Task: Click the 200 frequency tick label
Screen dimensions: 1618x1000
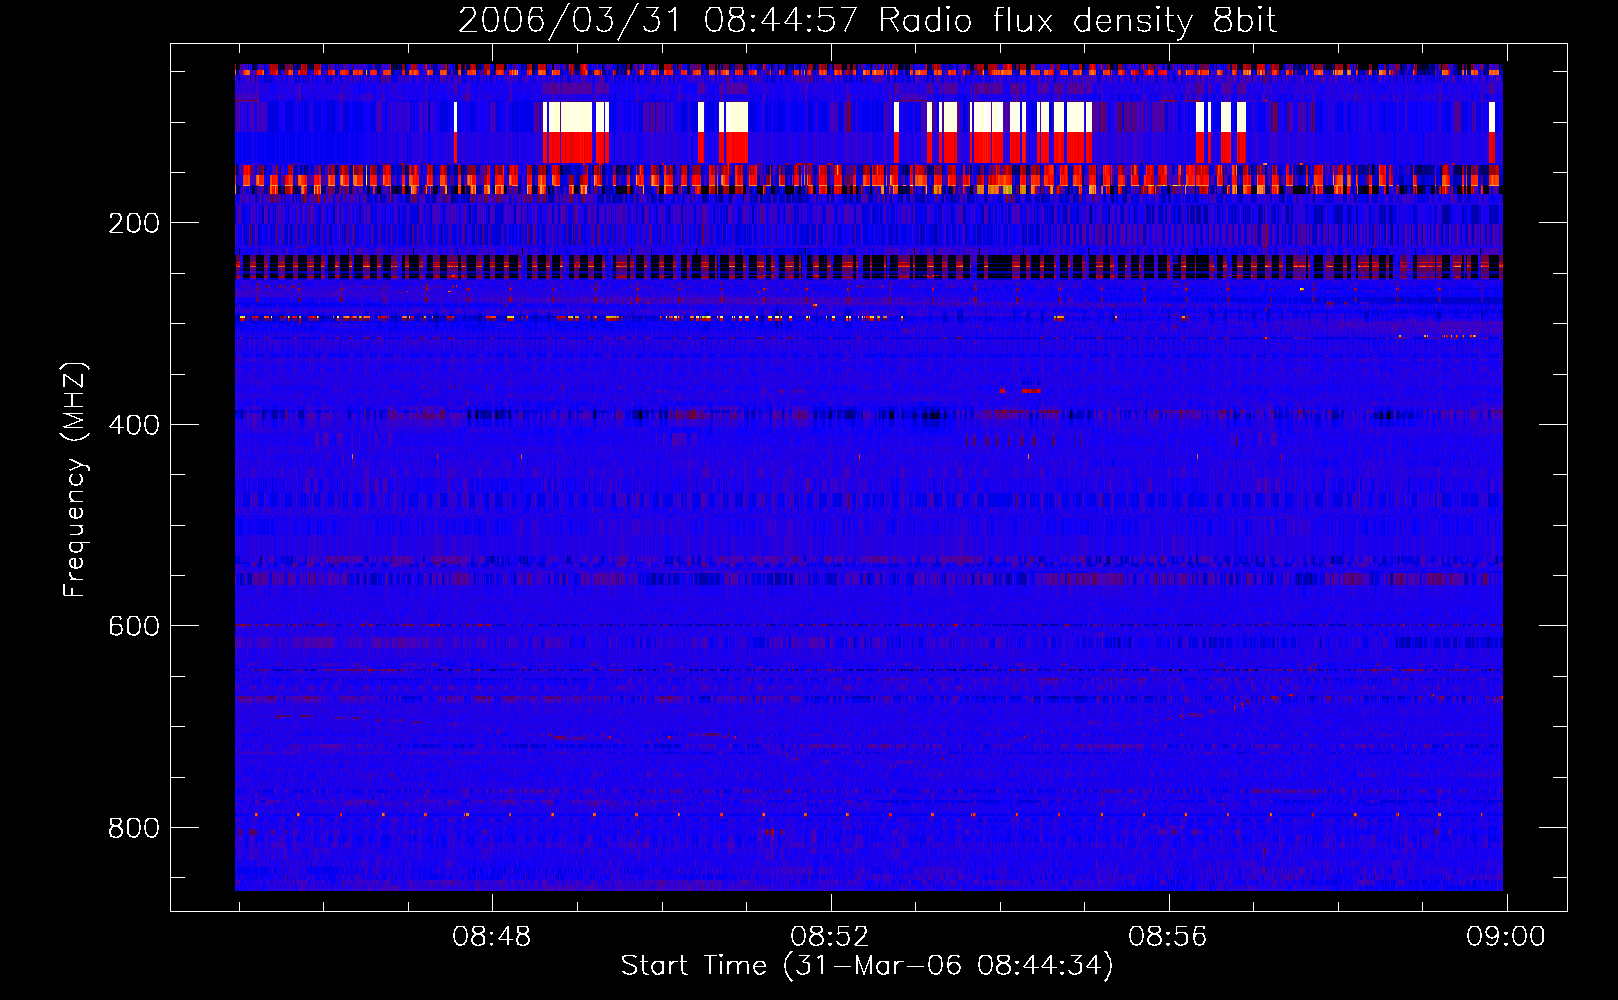Action: (x=134, y=223)
